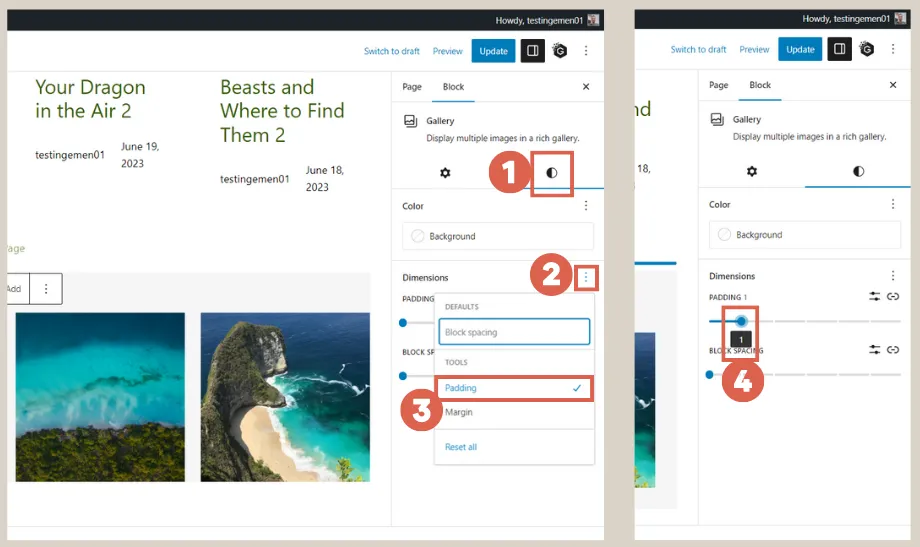Open Background color picker in left window
Screen dimensions: 920x547
[x=498, y=236]
